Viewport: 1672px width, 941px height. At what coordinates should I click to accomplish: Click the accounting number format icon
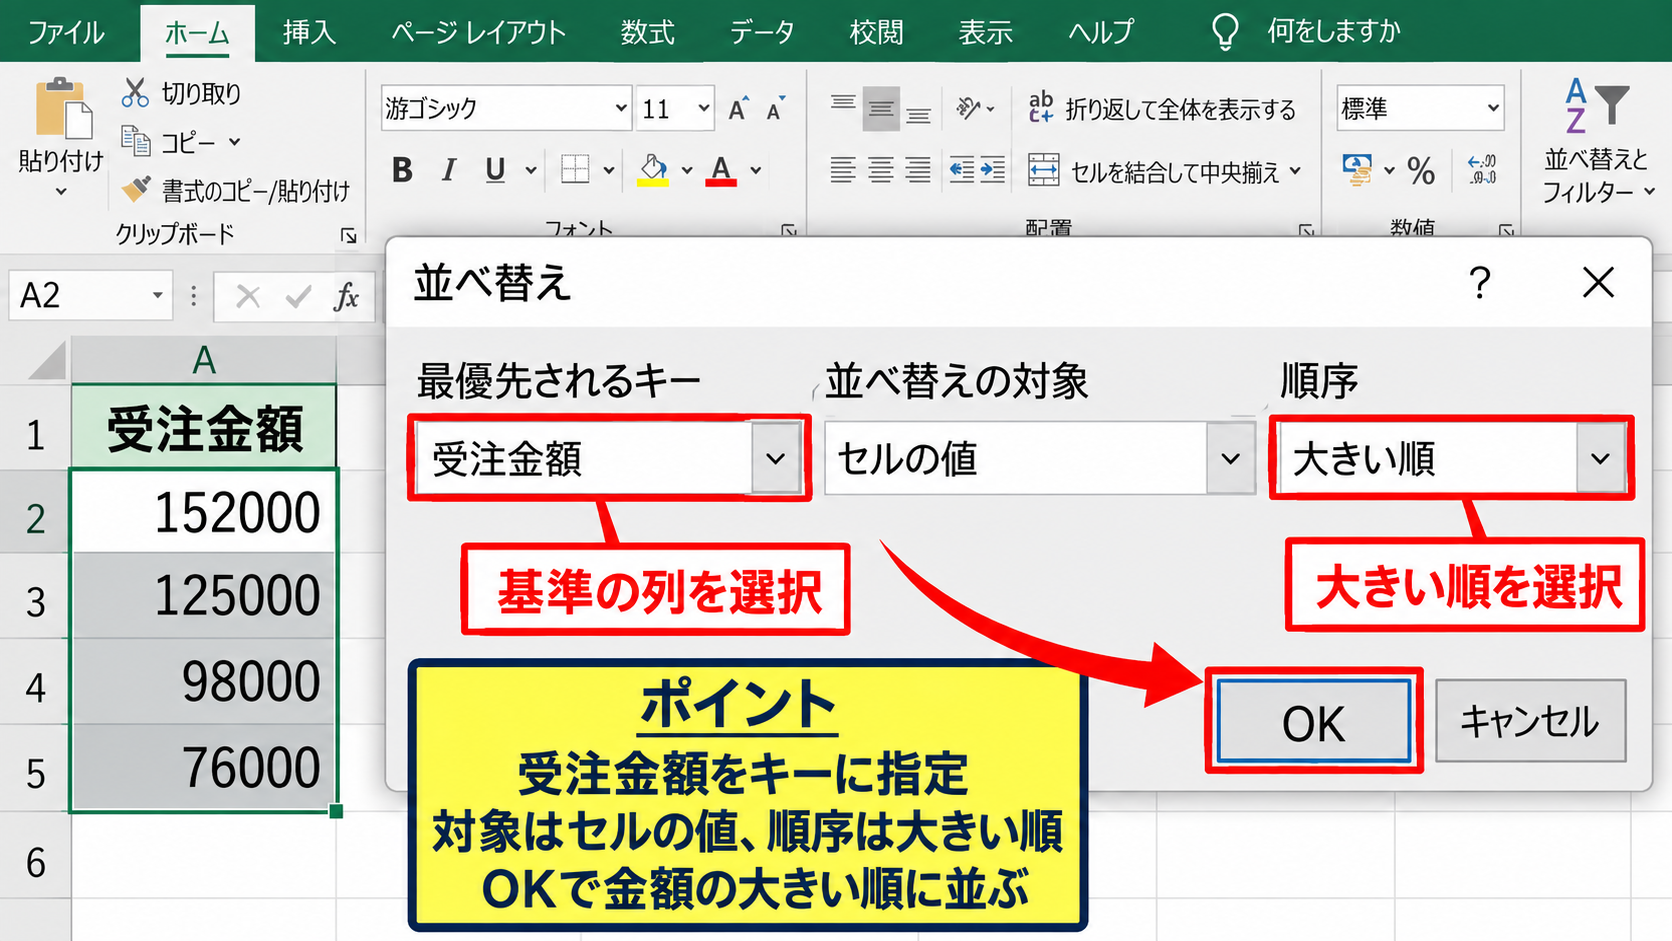pos(1357,170)
